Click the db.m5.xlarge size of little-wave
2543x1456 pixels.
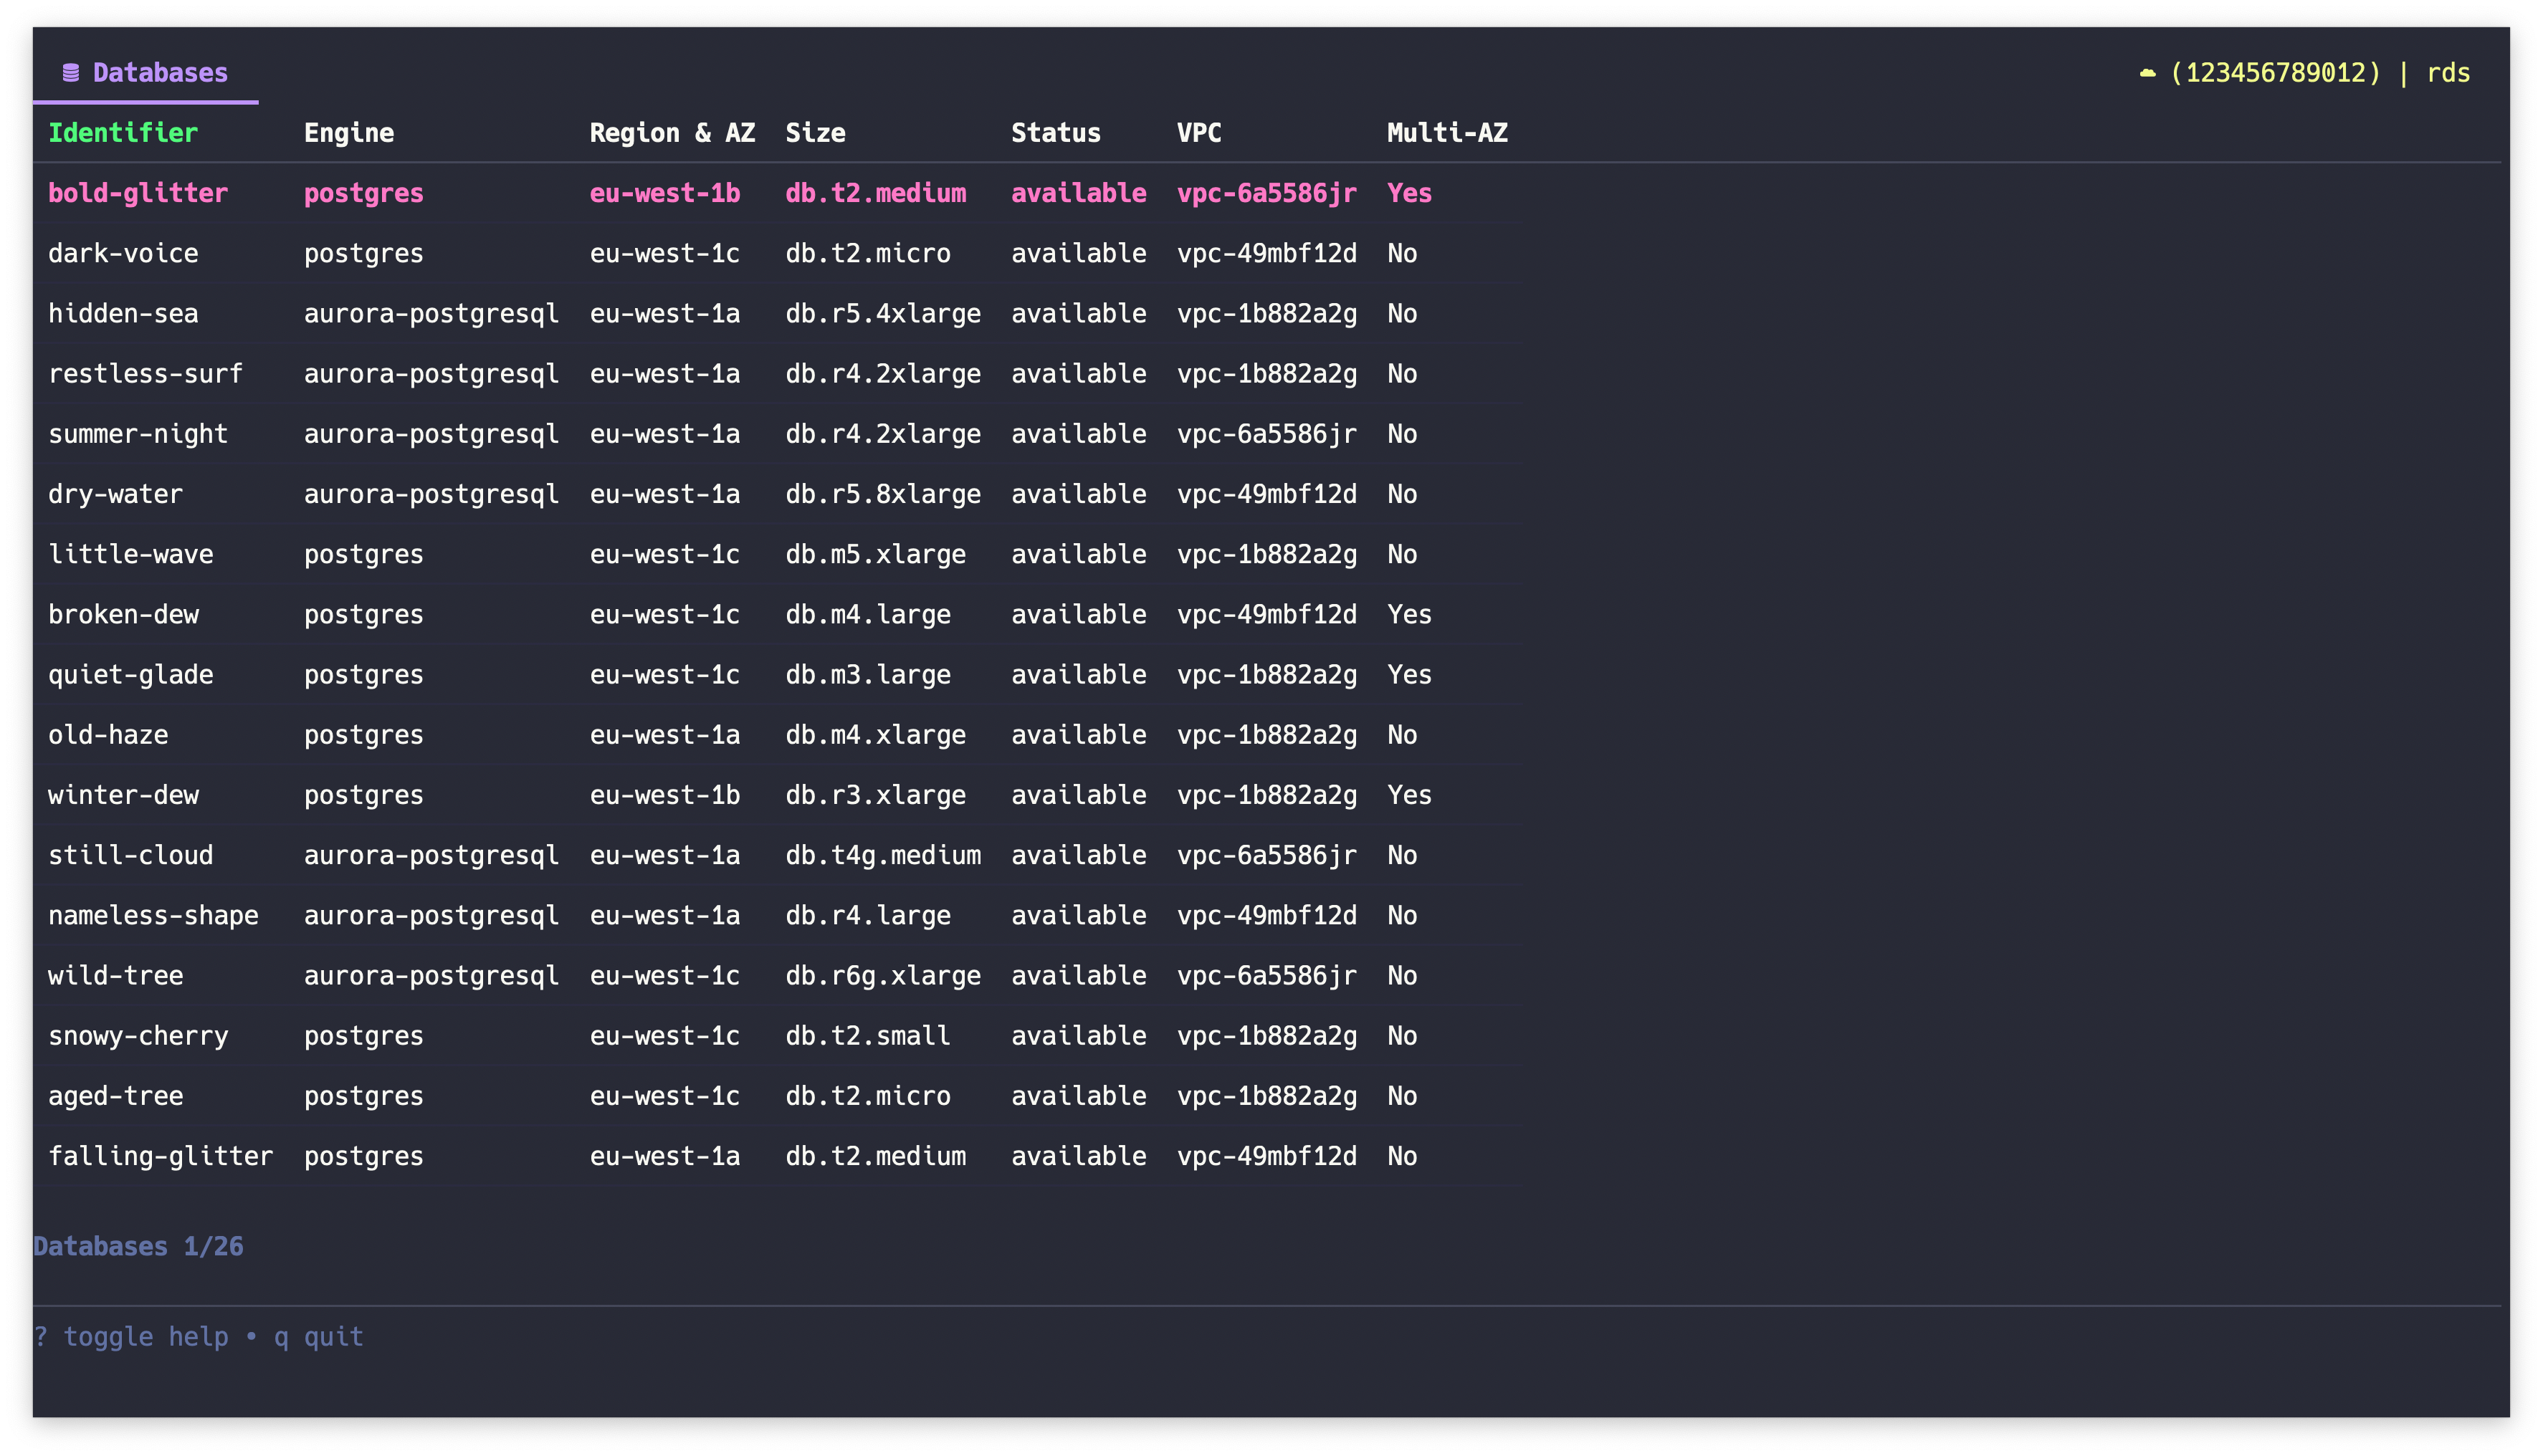click(876, 554)
